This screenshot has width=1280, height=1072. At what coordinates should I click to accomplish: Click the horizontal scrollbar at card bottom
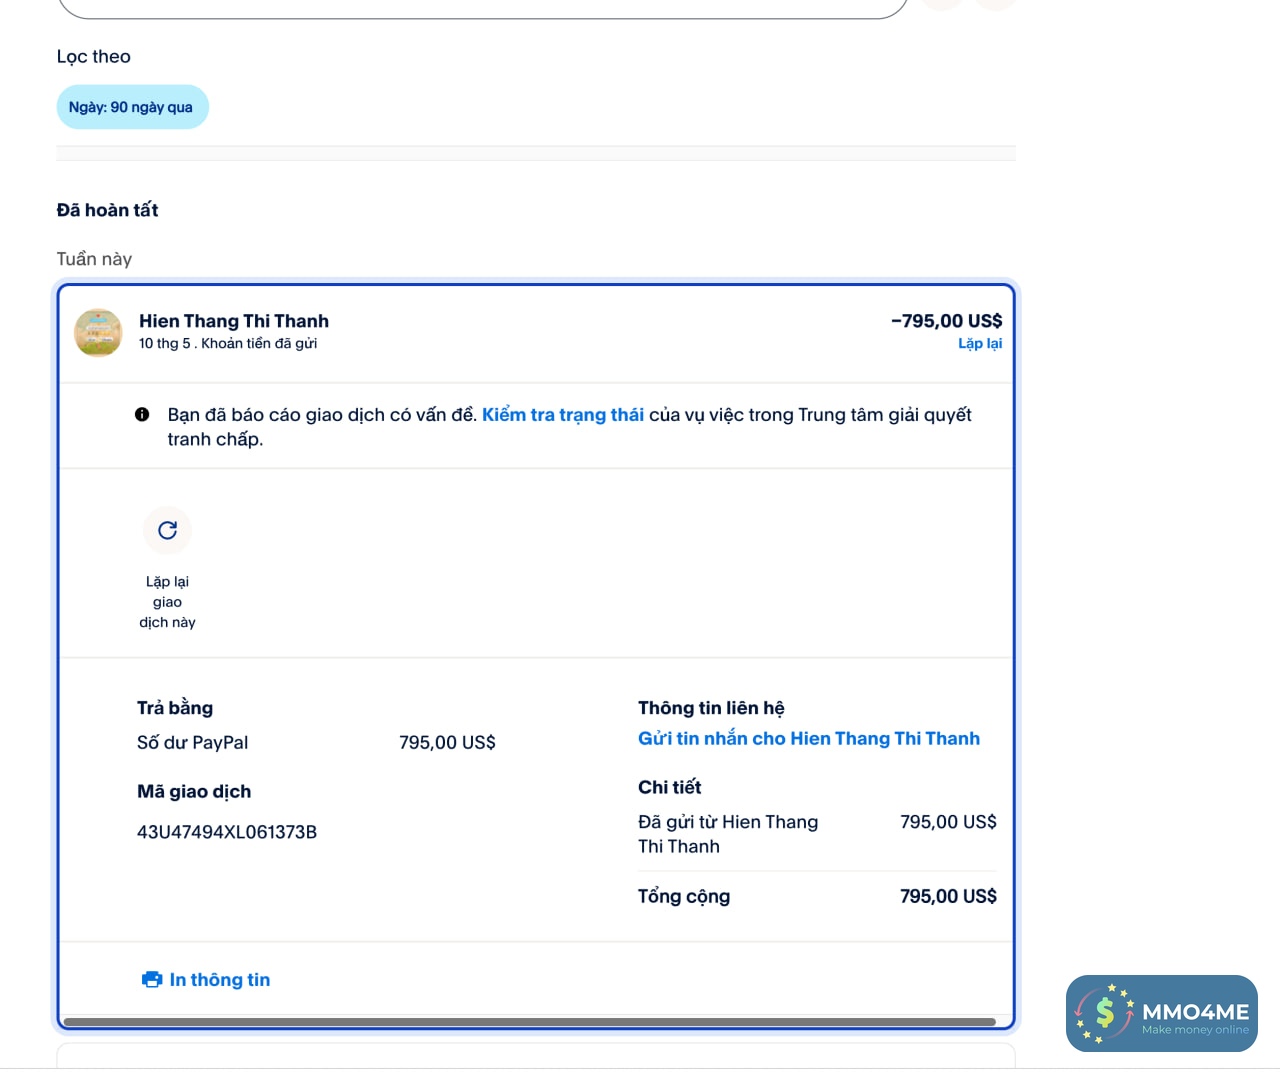click(x=529, y=1022)
